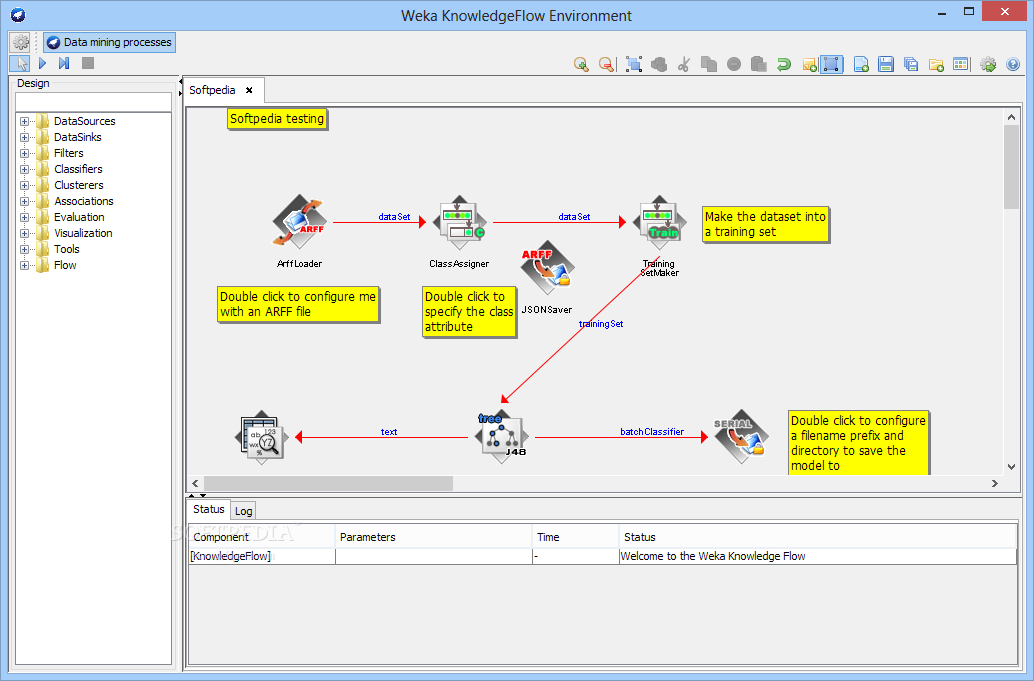Click the save as multiple disks icon

click(911, 64)
